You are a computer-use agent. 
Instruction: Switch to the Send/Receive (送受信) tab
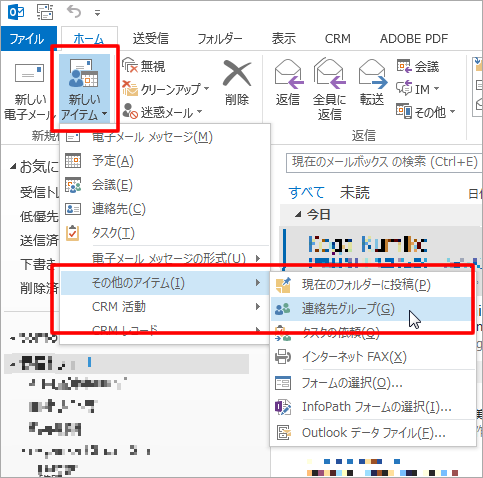tap(151, 39)
